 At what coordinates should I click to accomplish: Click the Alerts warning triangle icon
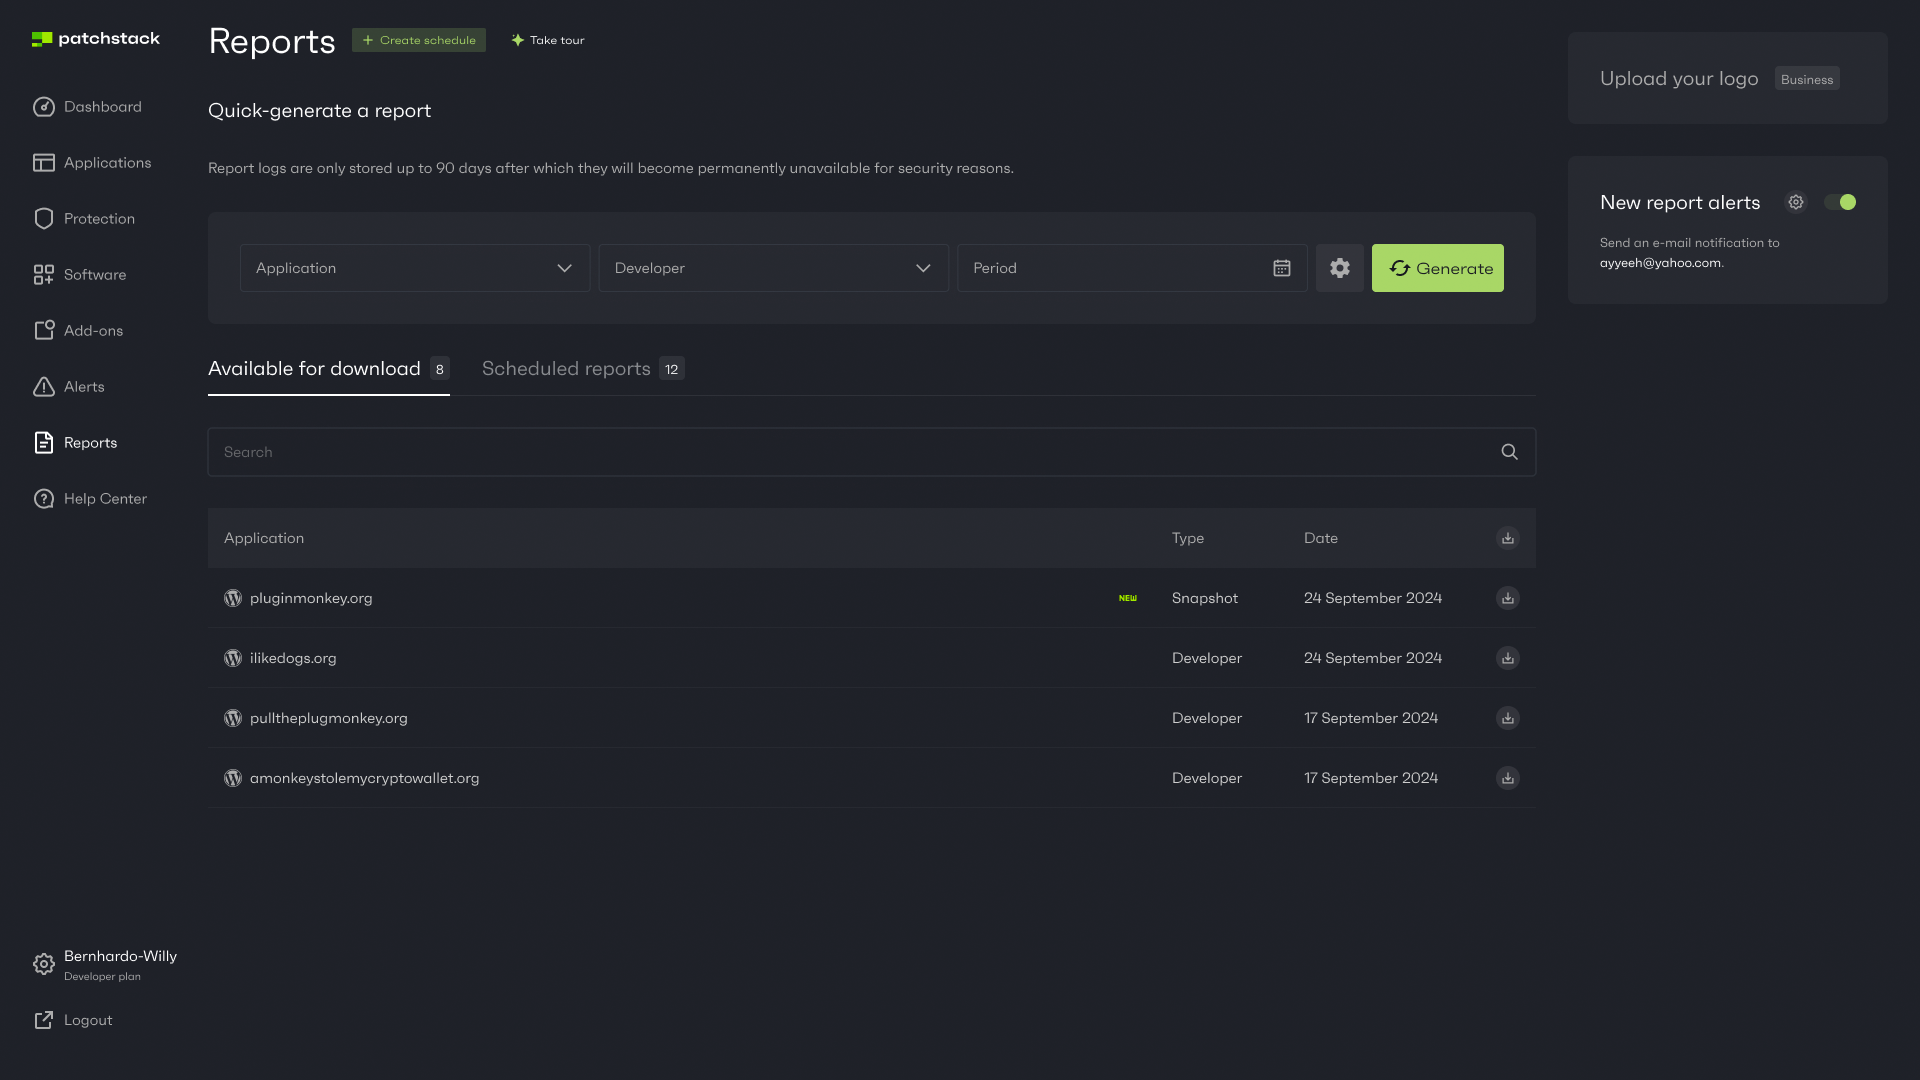tap(44, 387)
